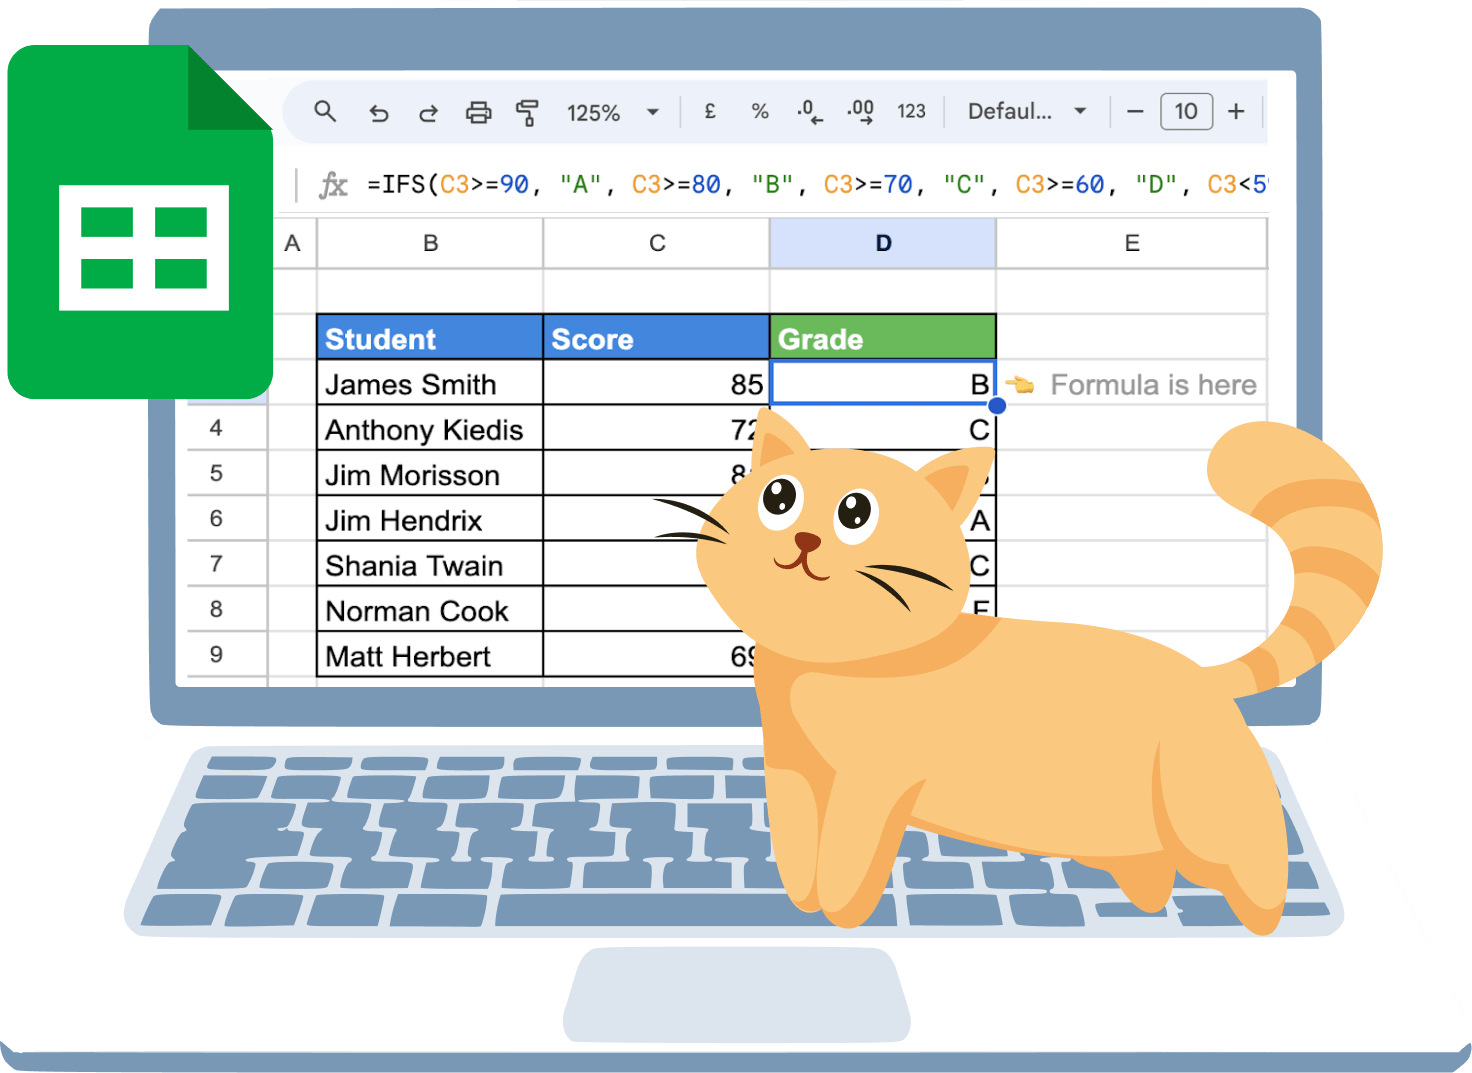Print the spreadsheet

[x=479, y=112]
